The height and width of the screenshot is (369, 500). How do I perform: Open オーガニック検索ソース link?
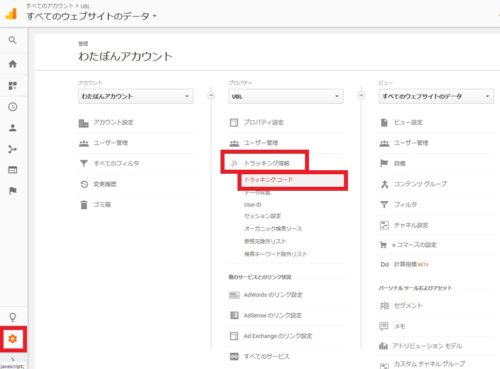pos(273,229)
